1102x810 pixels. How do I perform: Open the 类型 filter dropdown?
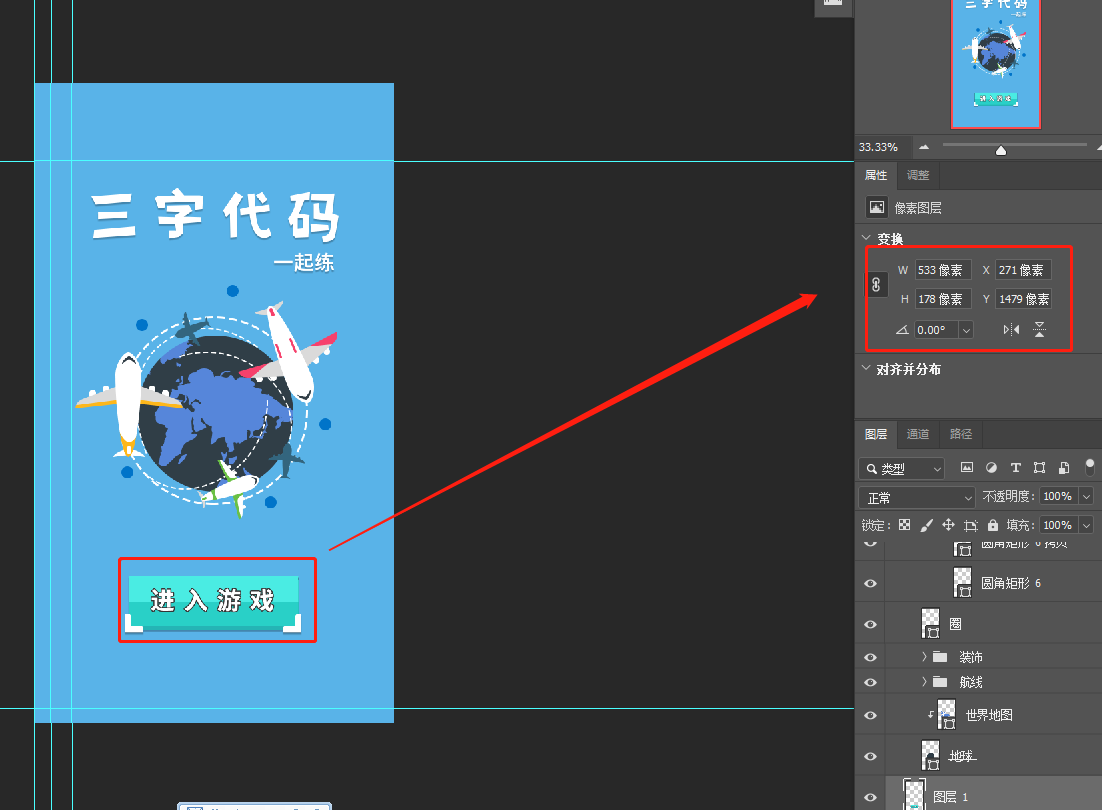tap(901, 468)
